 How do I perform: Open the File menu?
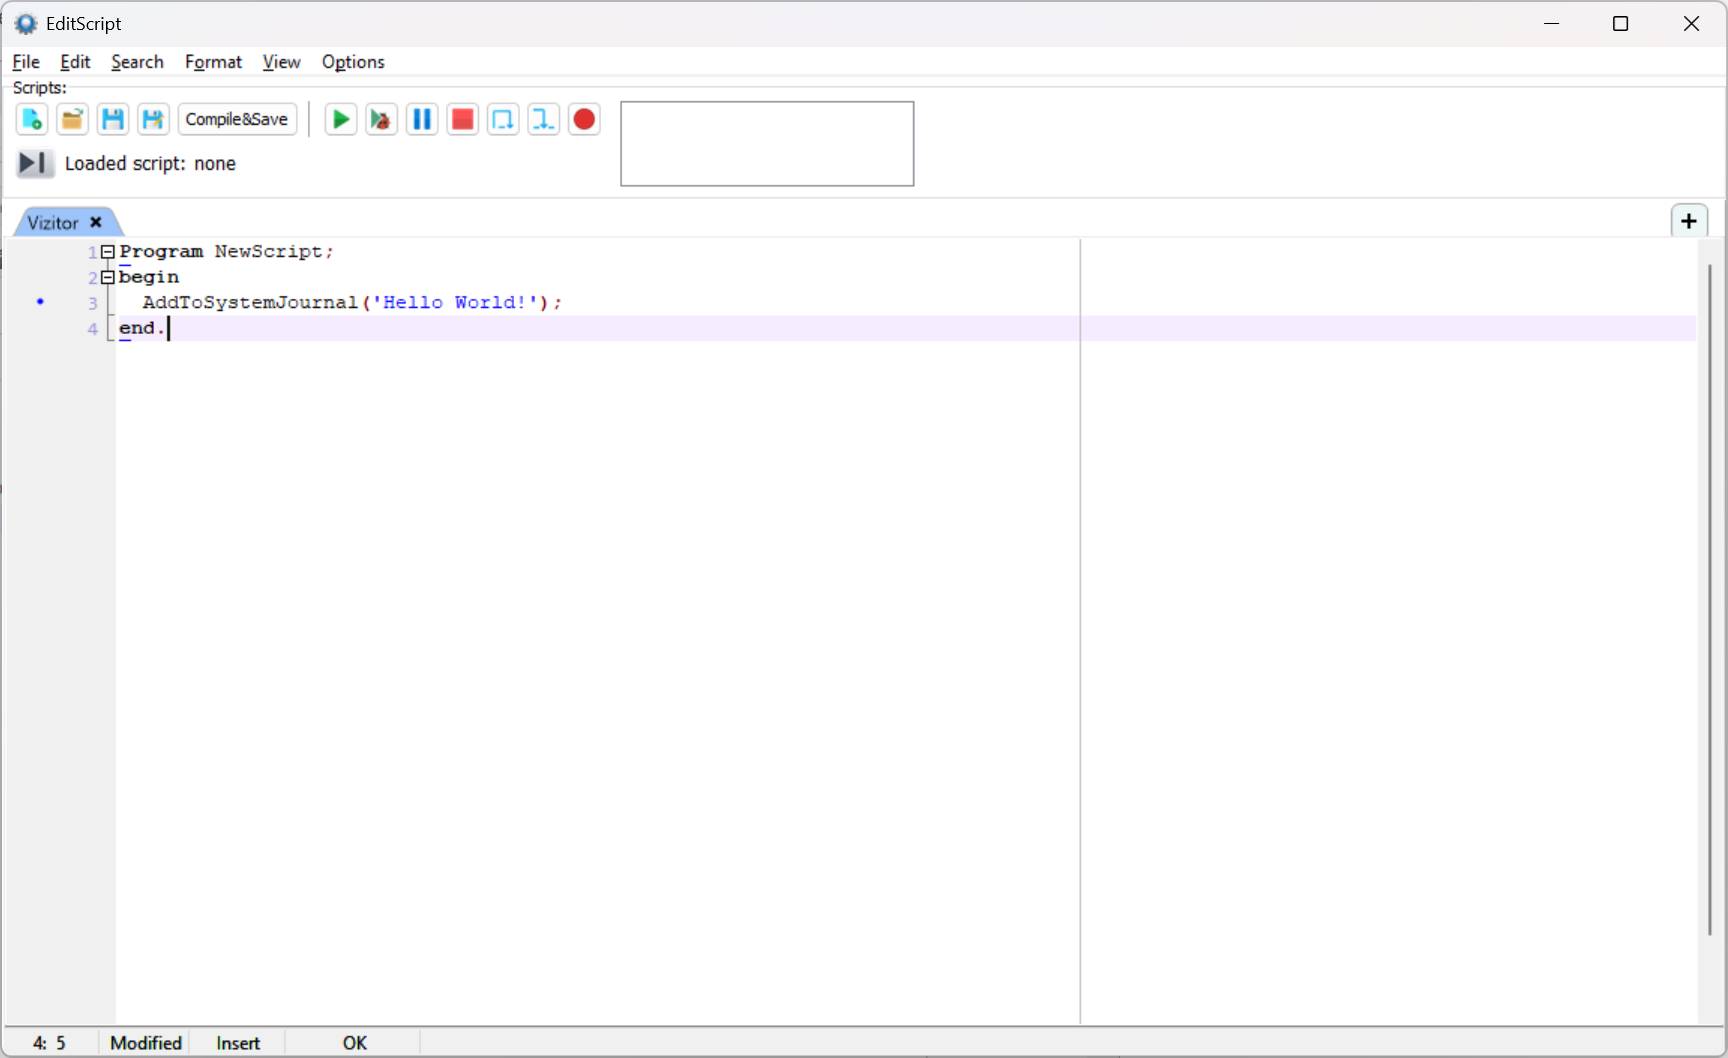click(26, 62)
